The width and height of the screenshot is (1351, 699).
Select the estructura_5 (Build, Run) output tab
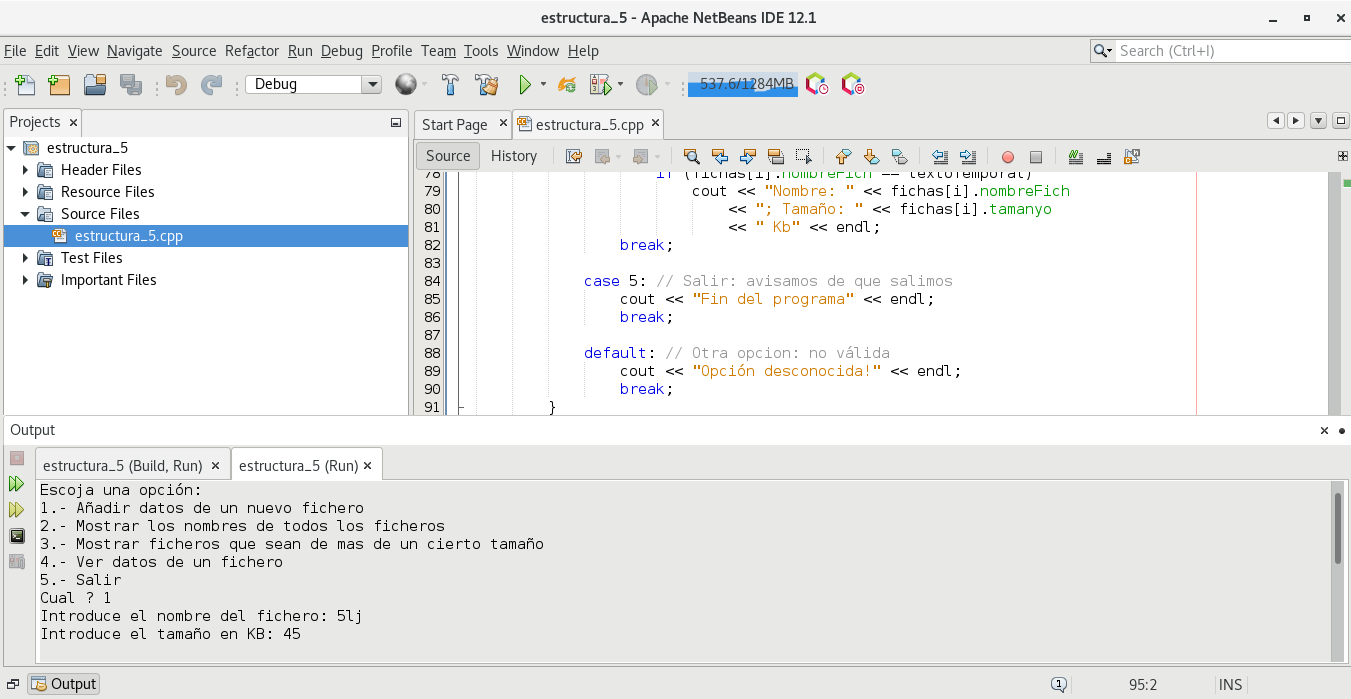(x=123, y=466)
